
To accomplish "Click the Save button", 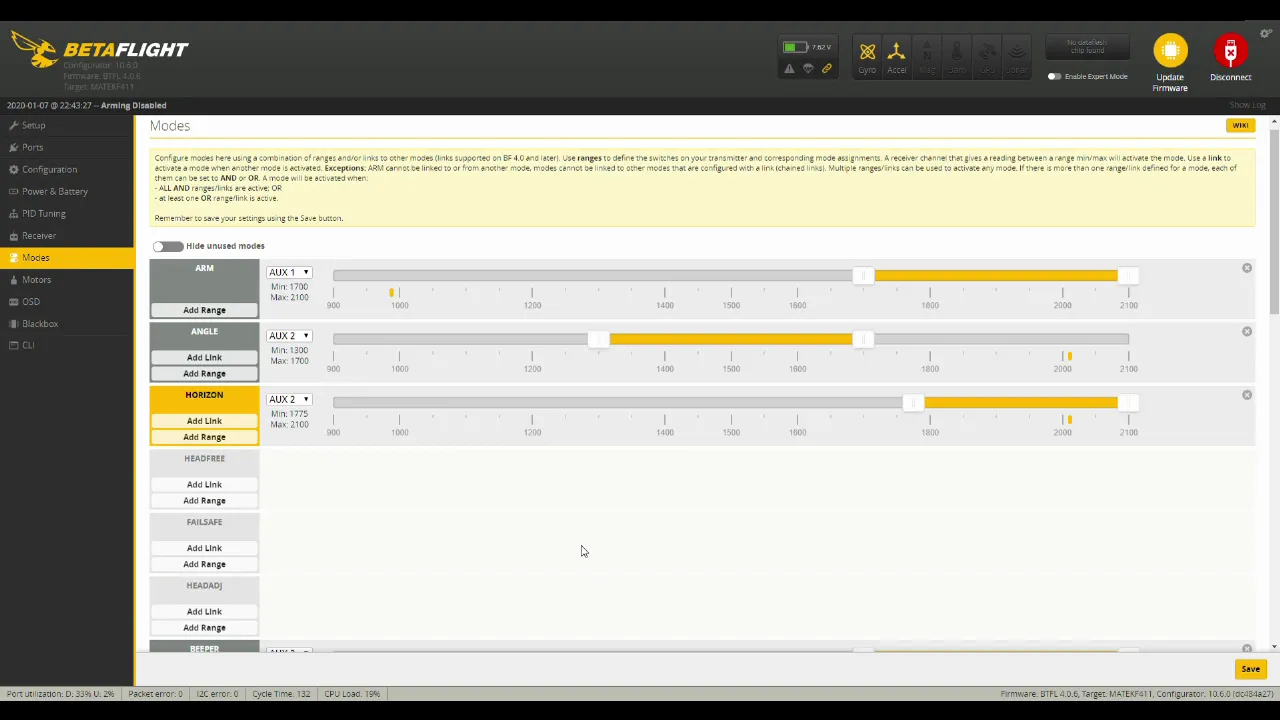I will point(1250,669).
